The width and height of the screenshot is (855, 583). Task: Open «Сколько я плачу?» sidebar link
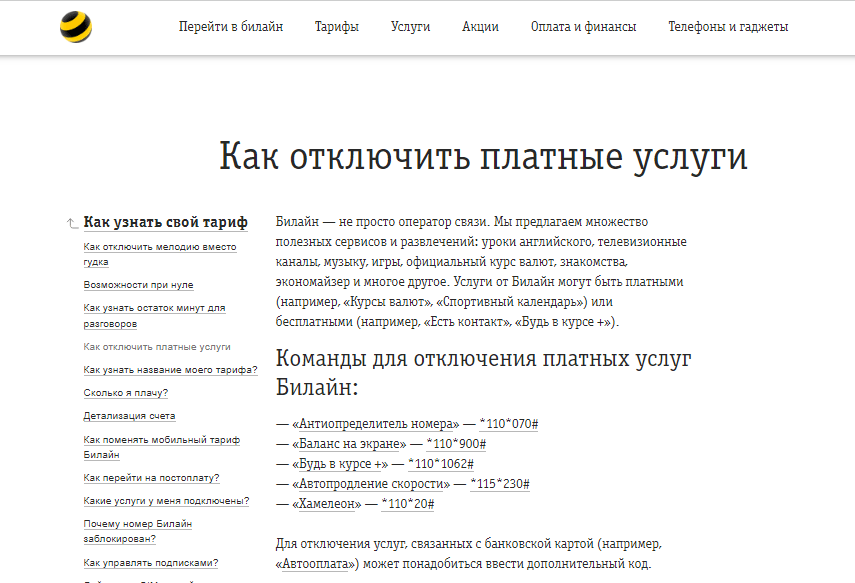point(126,393)
